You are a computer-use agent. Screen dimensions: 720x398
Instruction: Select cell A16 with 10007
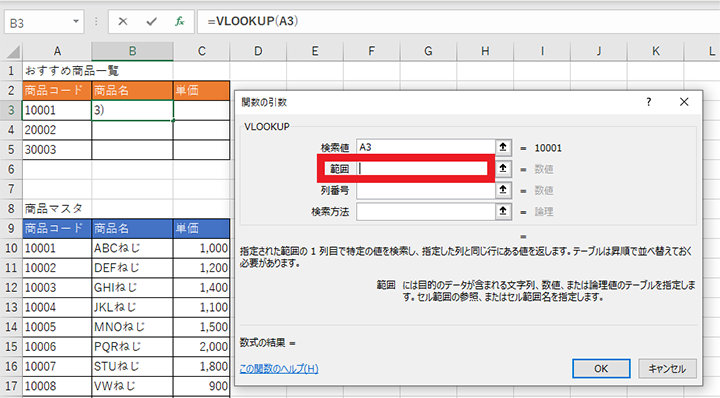[x=57, y=366]
